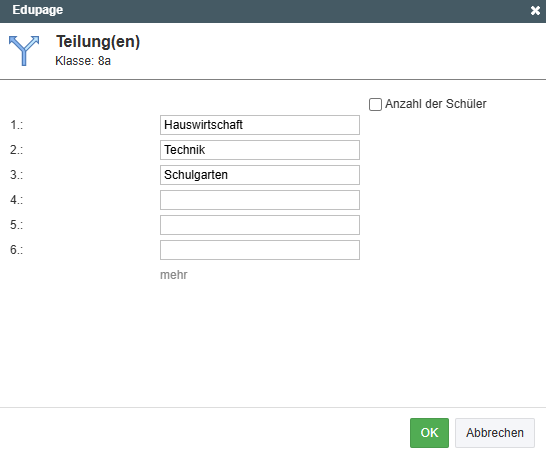546x456 pixels.
Task: Select the empty fifth division field
Action: (x=260, y=225)
